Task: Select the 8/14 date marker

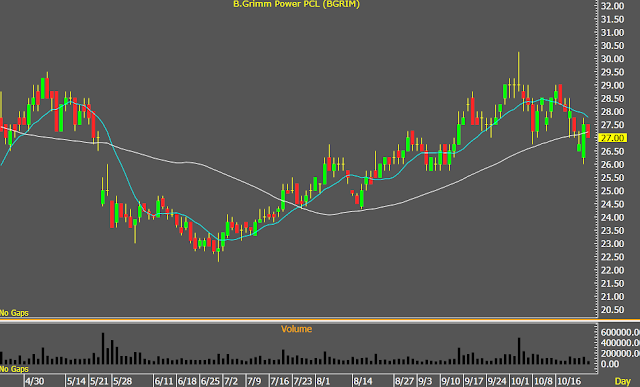Action: pos(363,381)
